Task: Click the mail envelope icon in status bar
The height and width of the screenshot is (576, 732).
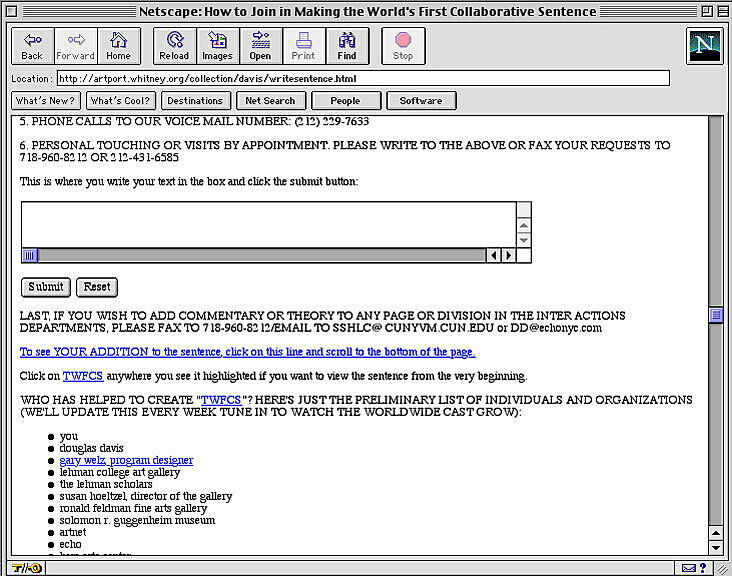Action: 689,568
